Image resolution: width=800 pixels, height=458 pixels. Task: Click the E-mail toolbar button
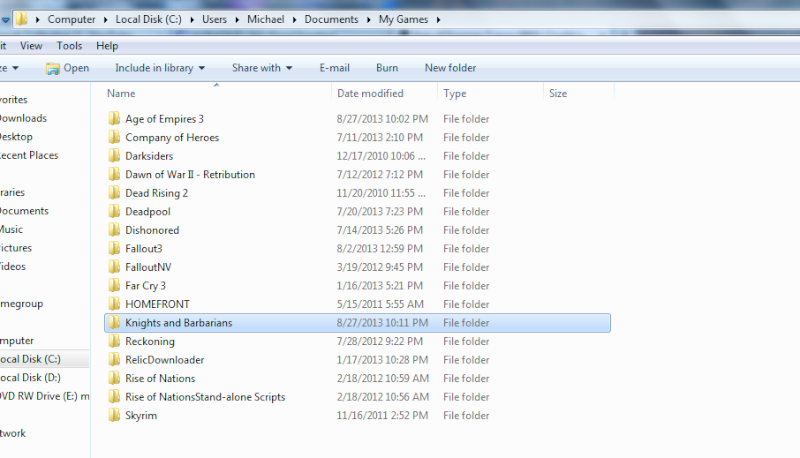[x=334, y=68]
